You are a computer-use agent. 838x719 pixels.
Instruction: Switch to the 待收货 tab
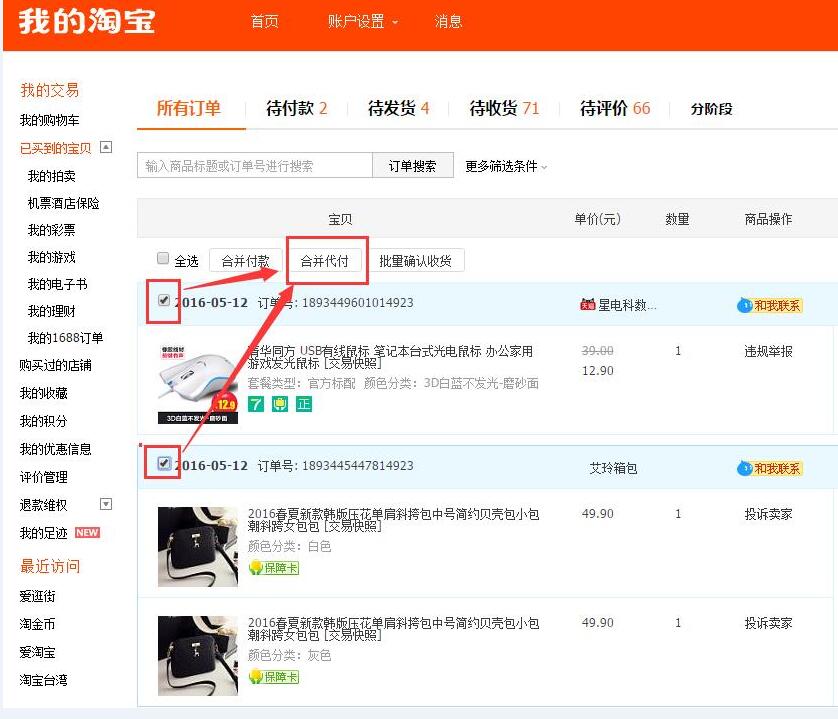pyautogui.click(x=504, y=109)
